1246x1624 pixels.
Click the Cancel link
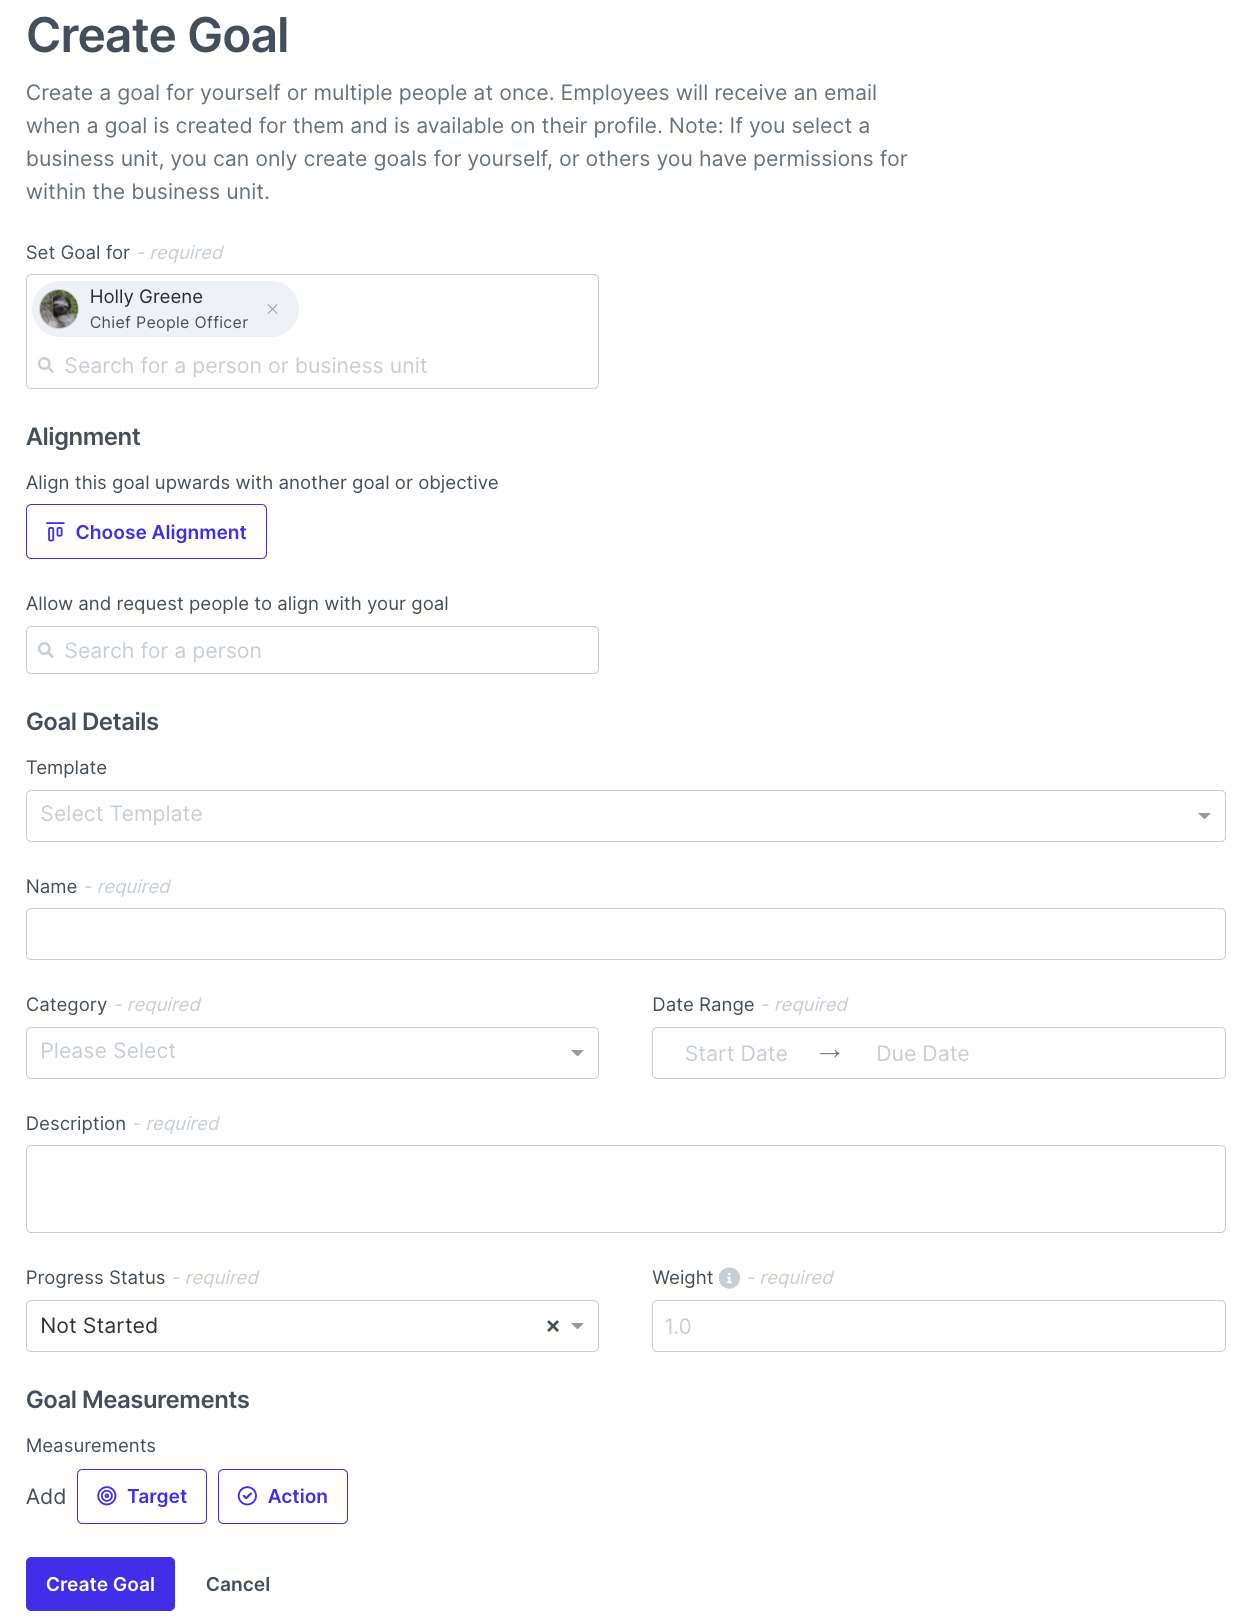click(237, 1584)
